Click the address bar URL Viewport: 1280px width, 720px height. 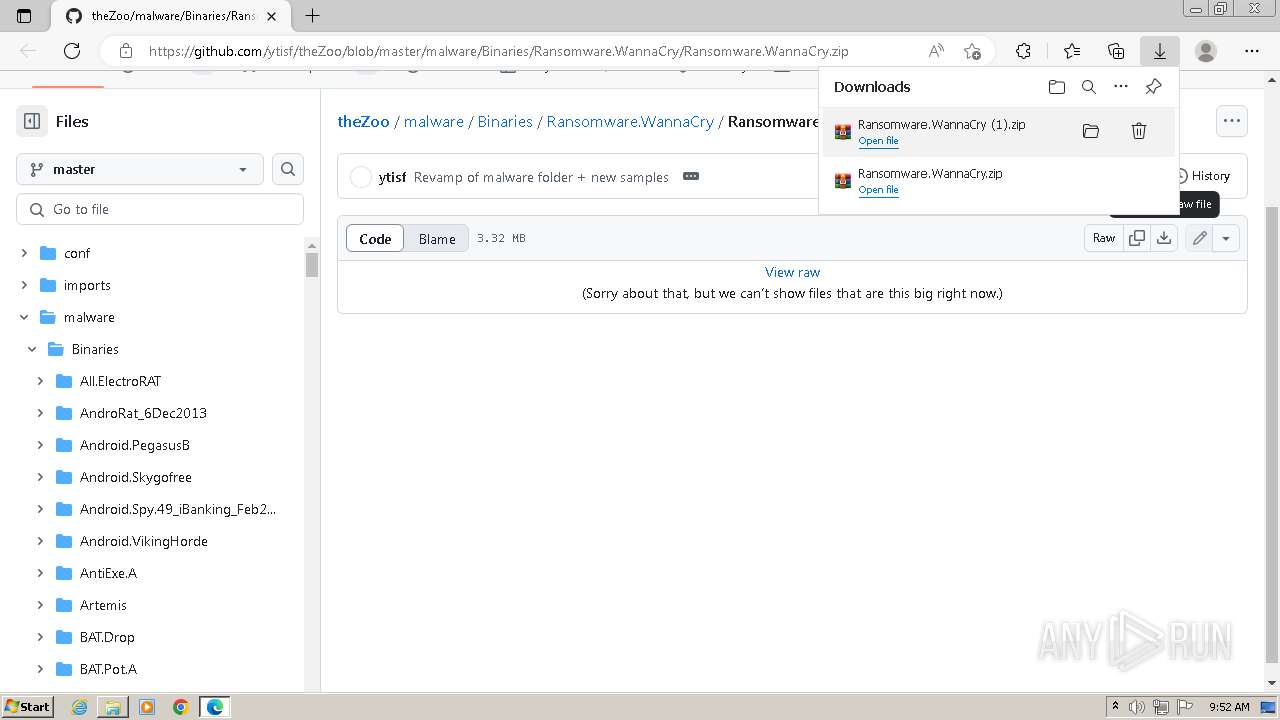coord(498,51)
